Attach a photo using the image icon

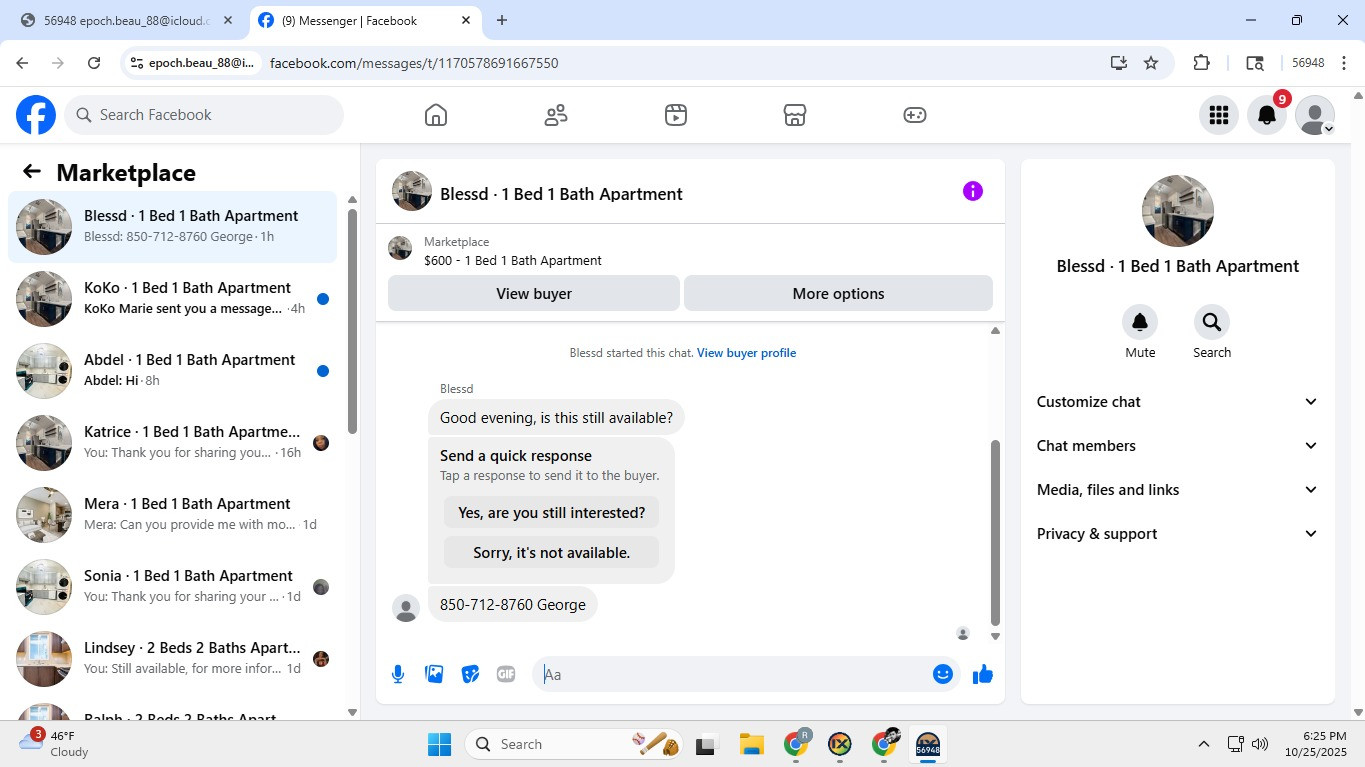pos(434,674)
